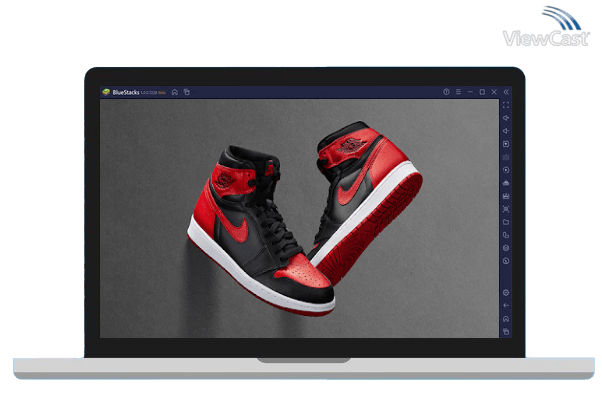The image size is (602, 414).
Task: Open the stacked layers icon in sidebar
Action: pos(506,248)
